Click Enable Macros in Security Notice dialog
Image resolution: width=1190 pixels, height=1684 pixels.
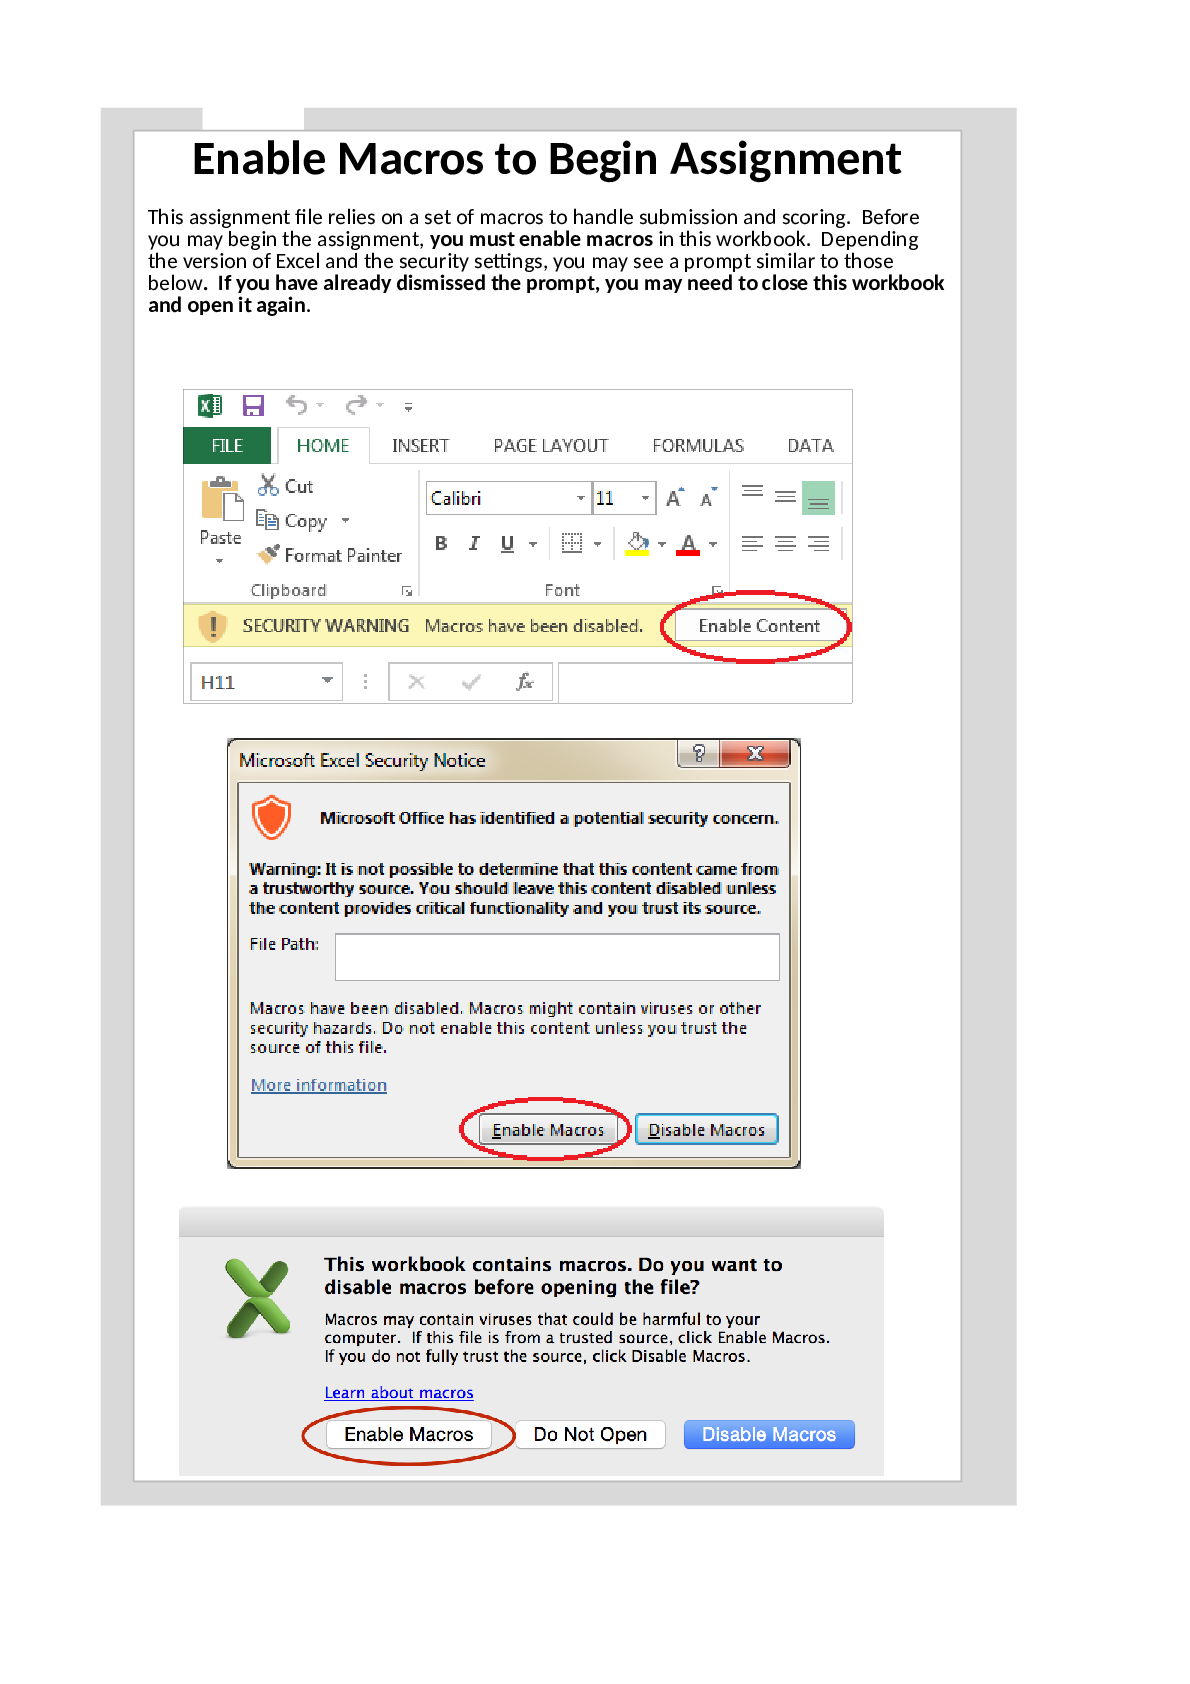pyautogui.click(x=548, y=1130)
